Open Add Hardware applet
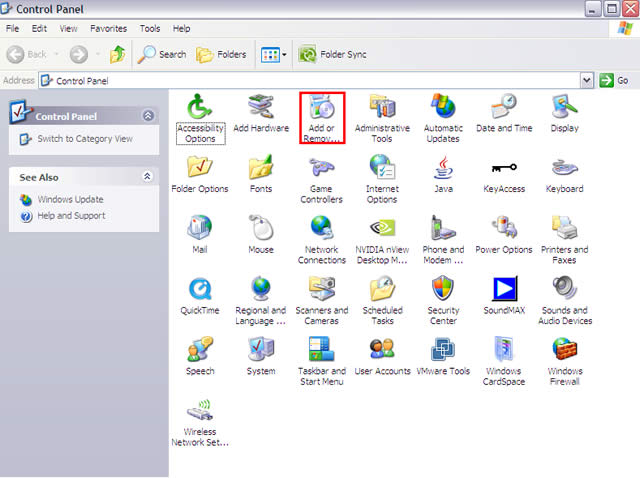 [x=261, y=114]
